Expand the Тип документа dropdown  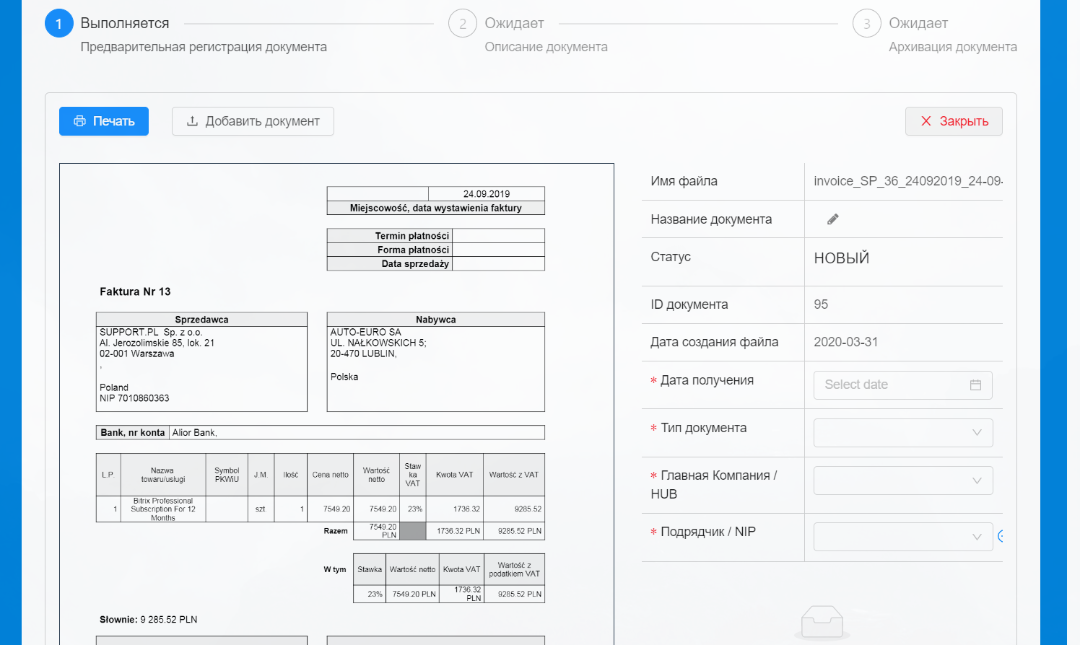[x=903, y=432]
